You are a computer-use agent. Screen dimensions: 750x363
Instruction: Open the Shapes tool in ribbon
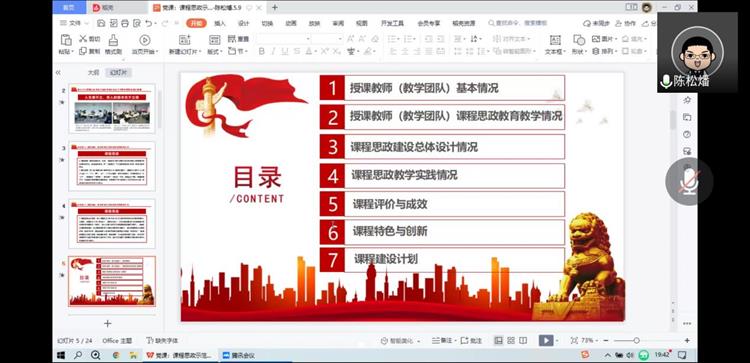click(579, 40)
